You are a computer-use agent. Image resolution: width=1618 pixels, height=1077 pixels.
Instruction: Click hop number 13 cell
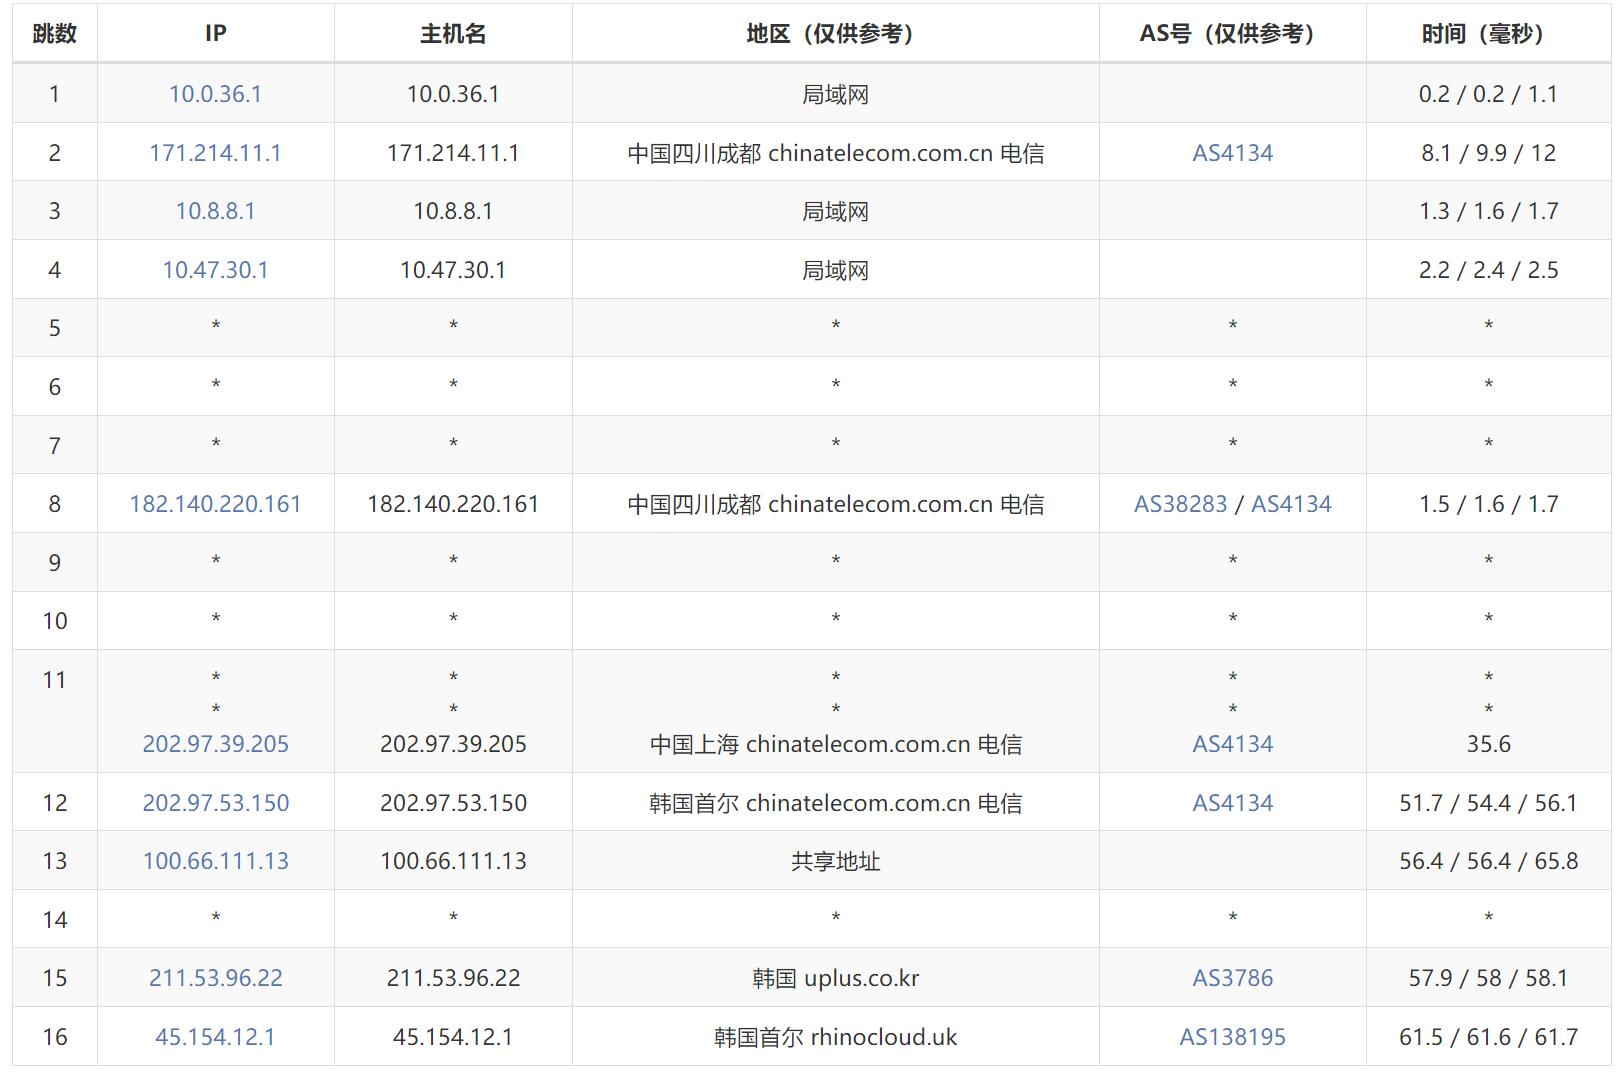coord(54,861)
